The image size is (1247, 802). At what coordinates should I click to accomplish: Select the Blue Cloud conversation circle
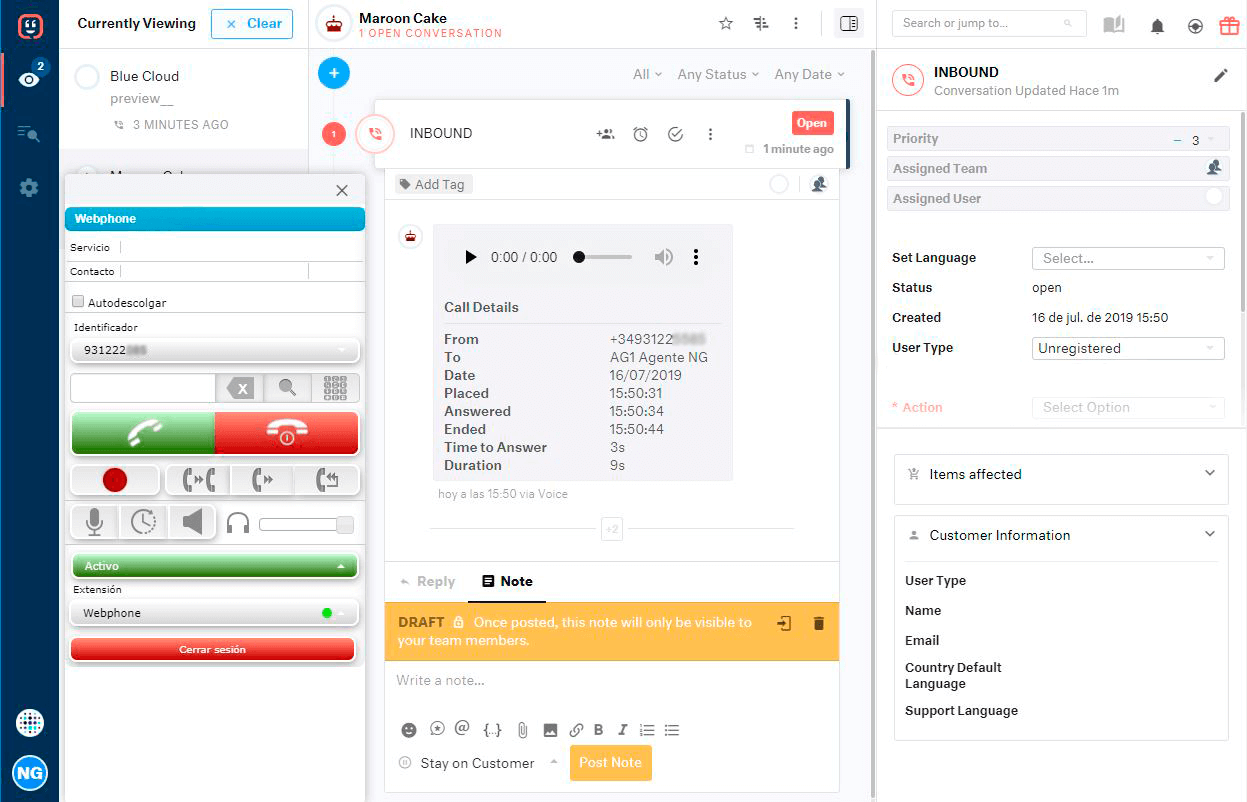click(x=87, y=77)
